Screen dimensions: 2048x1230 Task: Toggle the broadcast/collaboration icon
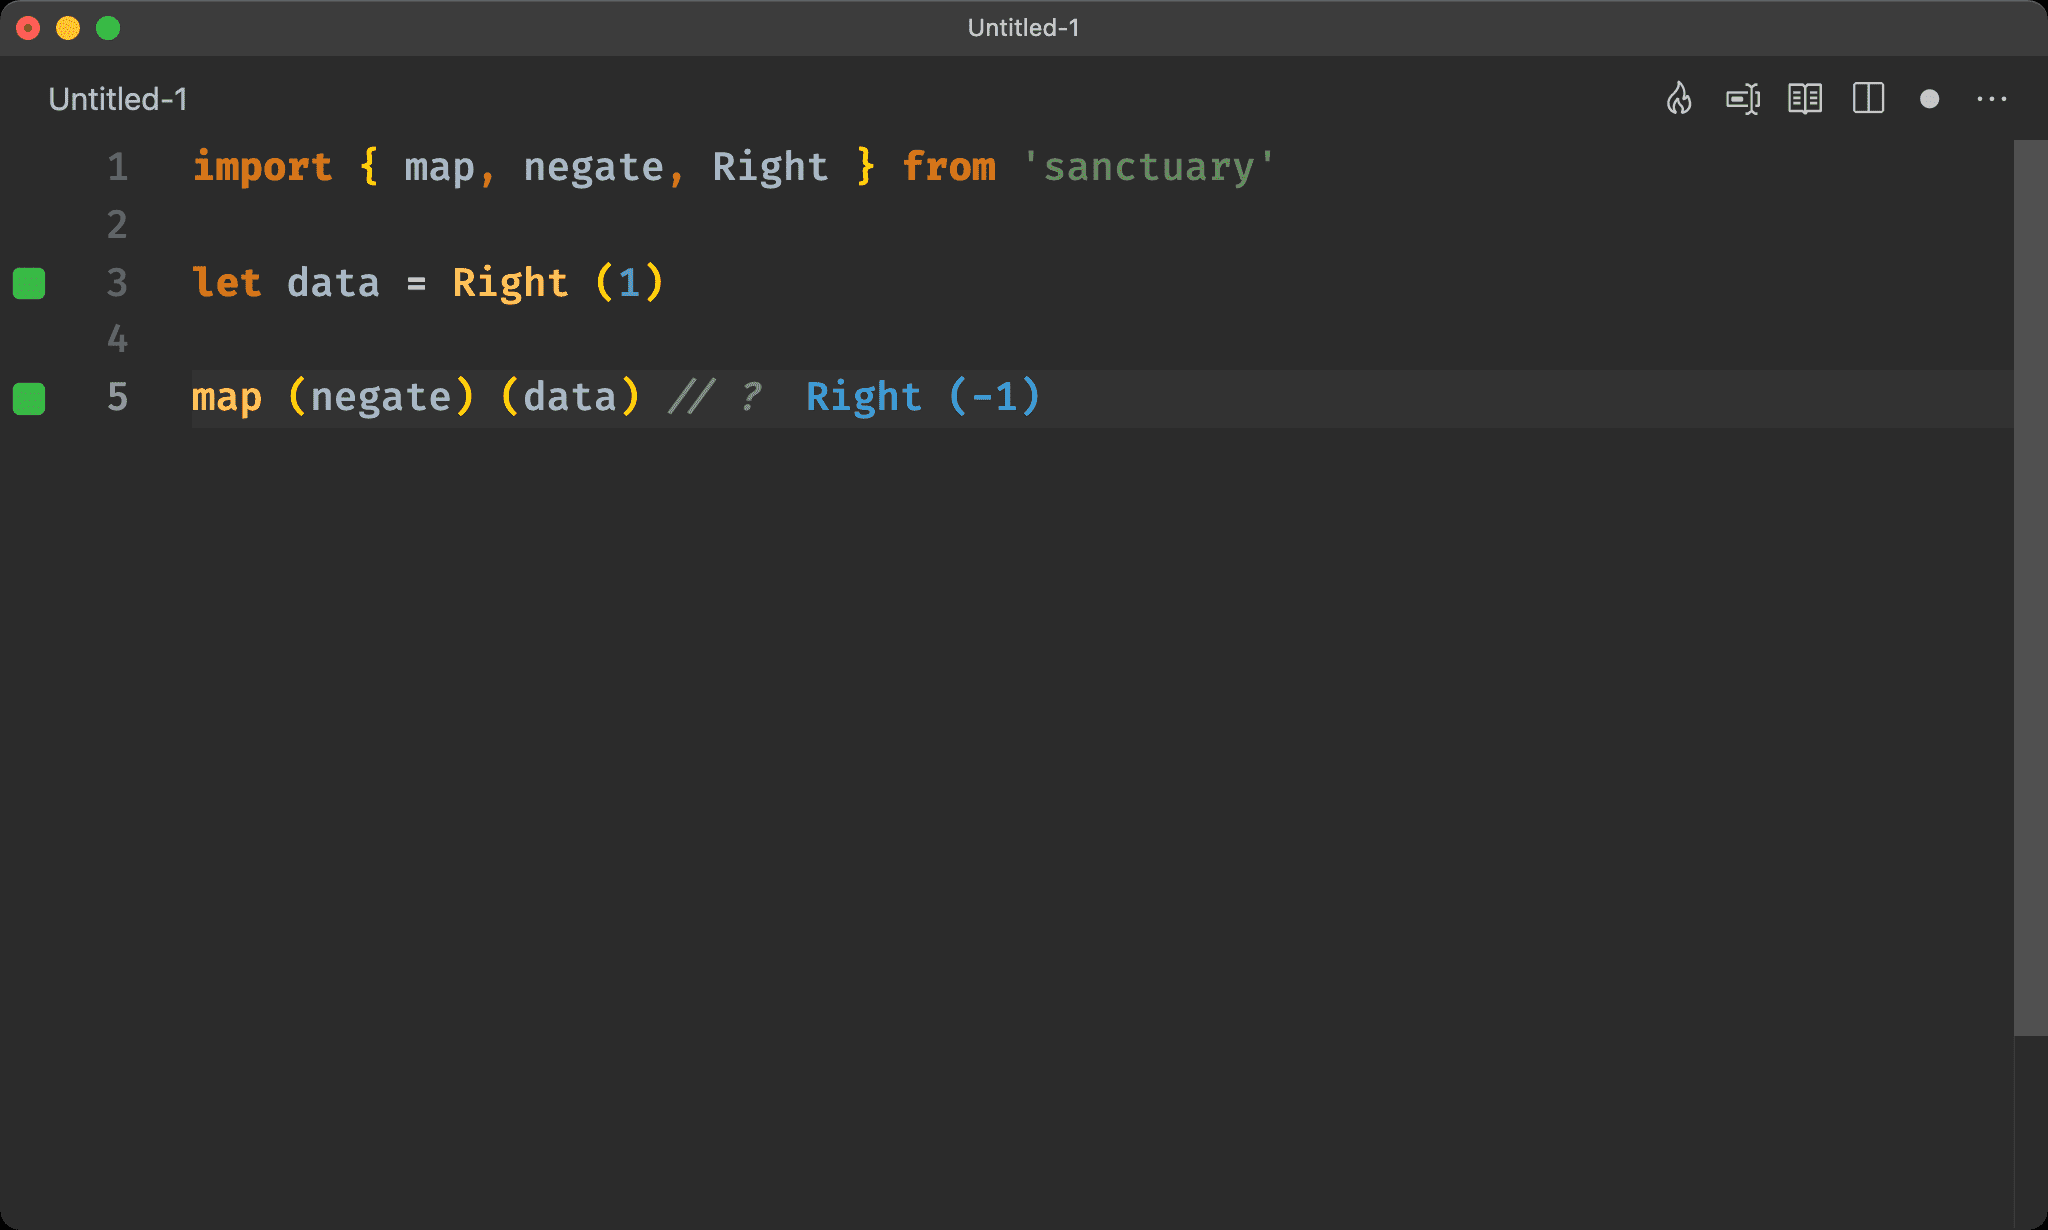click(1744, 98)
